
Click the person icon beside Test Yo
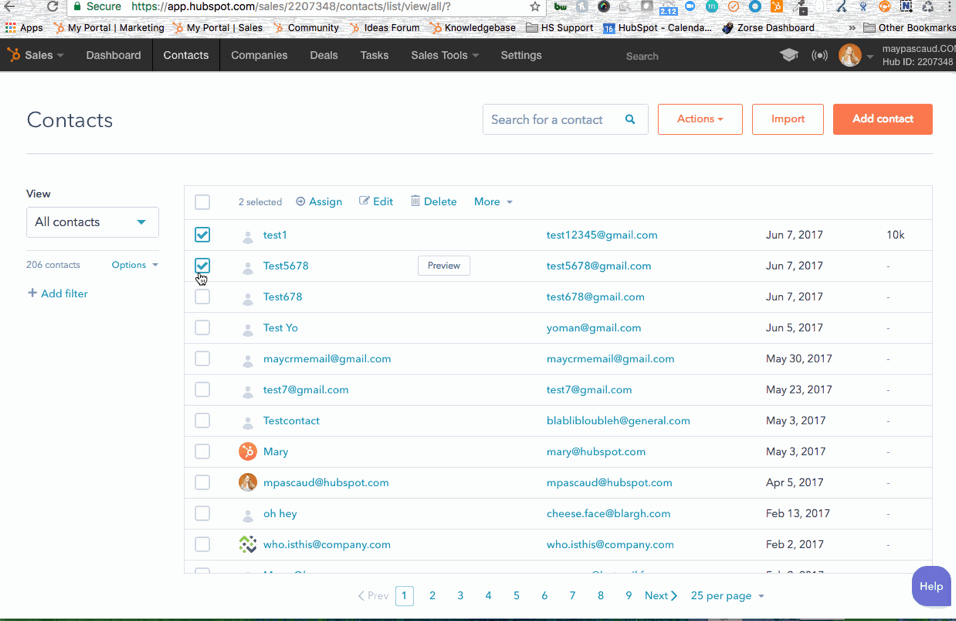(x=248, y=329)
